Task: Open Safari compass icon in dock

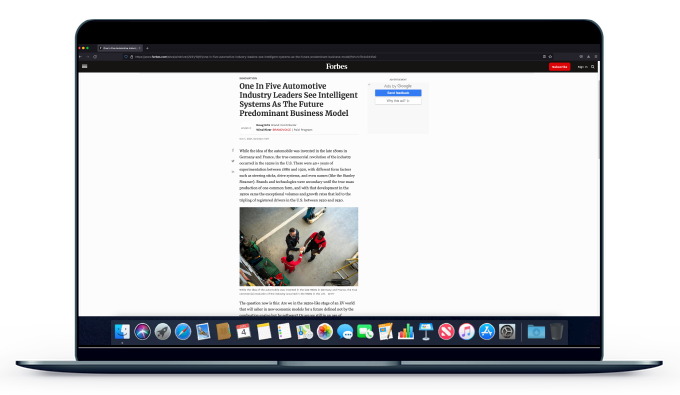Action: click(x=183, y=332)
